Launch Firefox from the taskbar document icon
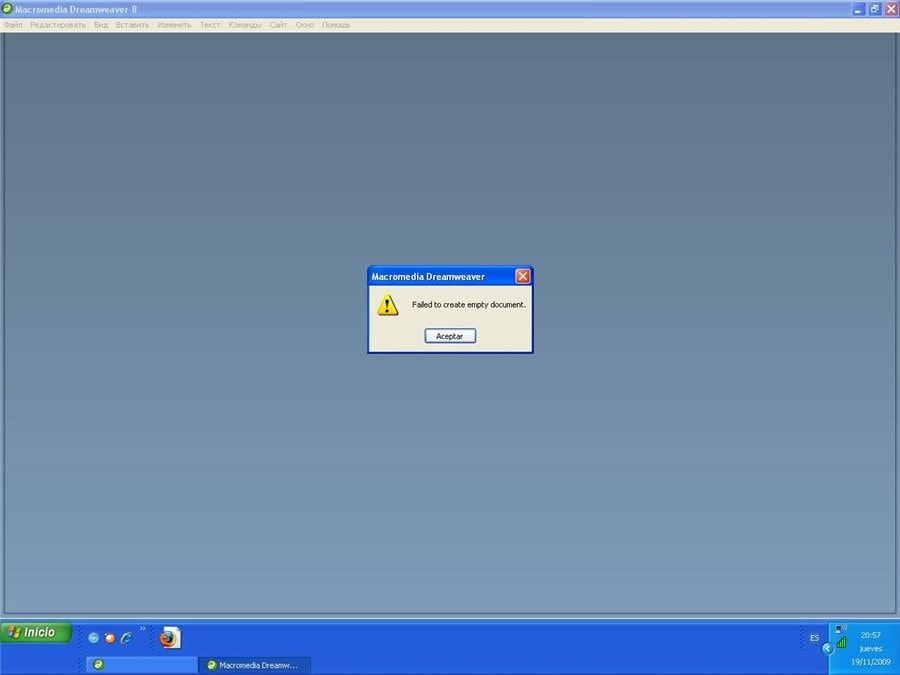900x675 pixels. point(169,637)
